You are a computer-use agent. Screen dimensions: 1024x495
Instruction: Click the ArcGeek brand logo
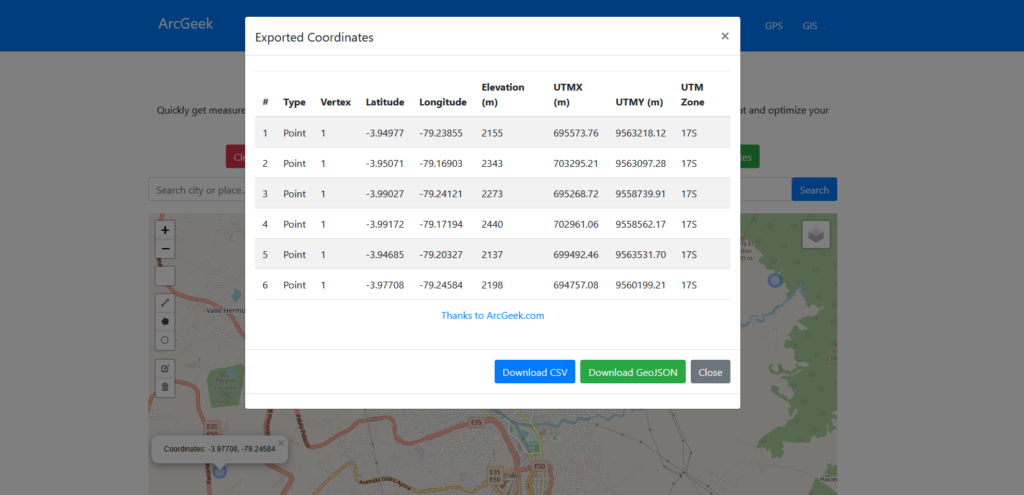[x=185, y=24]
